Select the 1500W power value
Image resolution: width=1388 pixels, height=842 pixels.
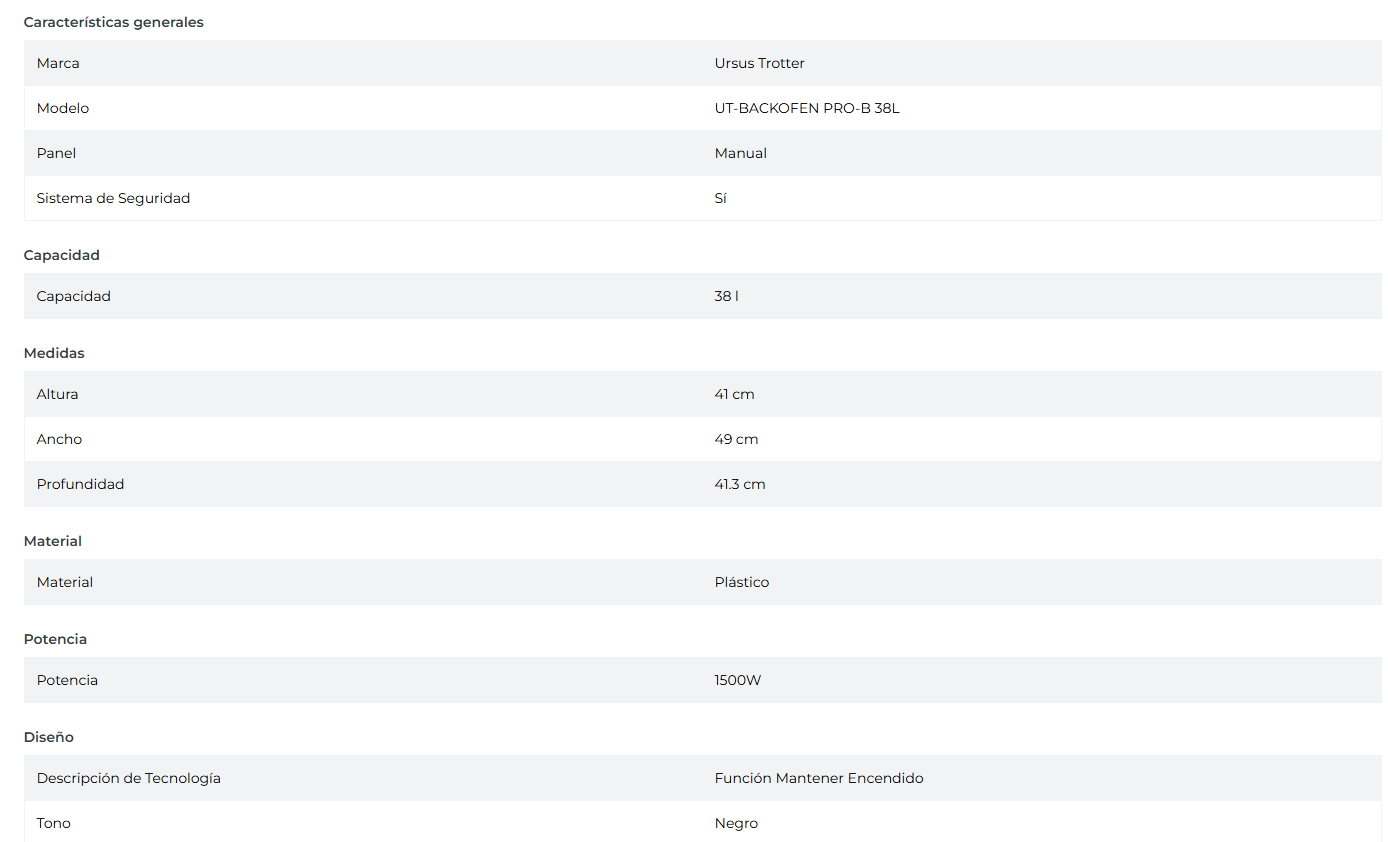coord(737,680)
